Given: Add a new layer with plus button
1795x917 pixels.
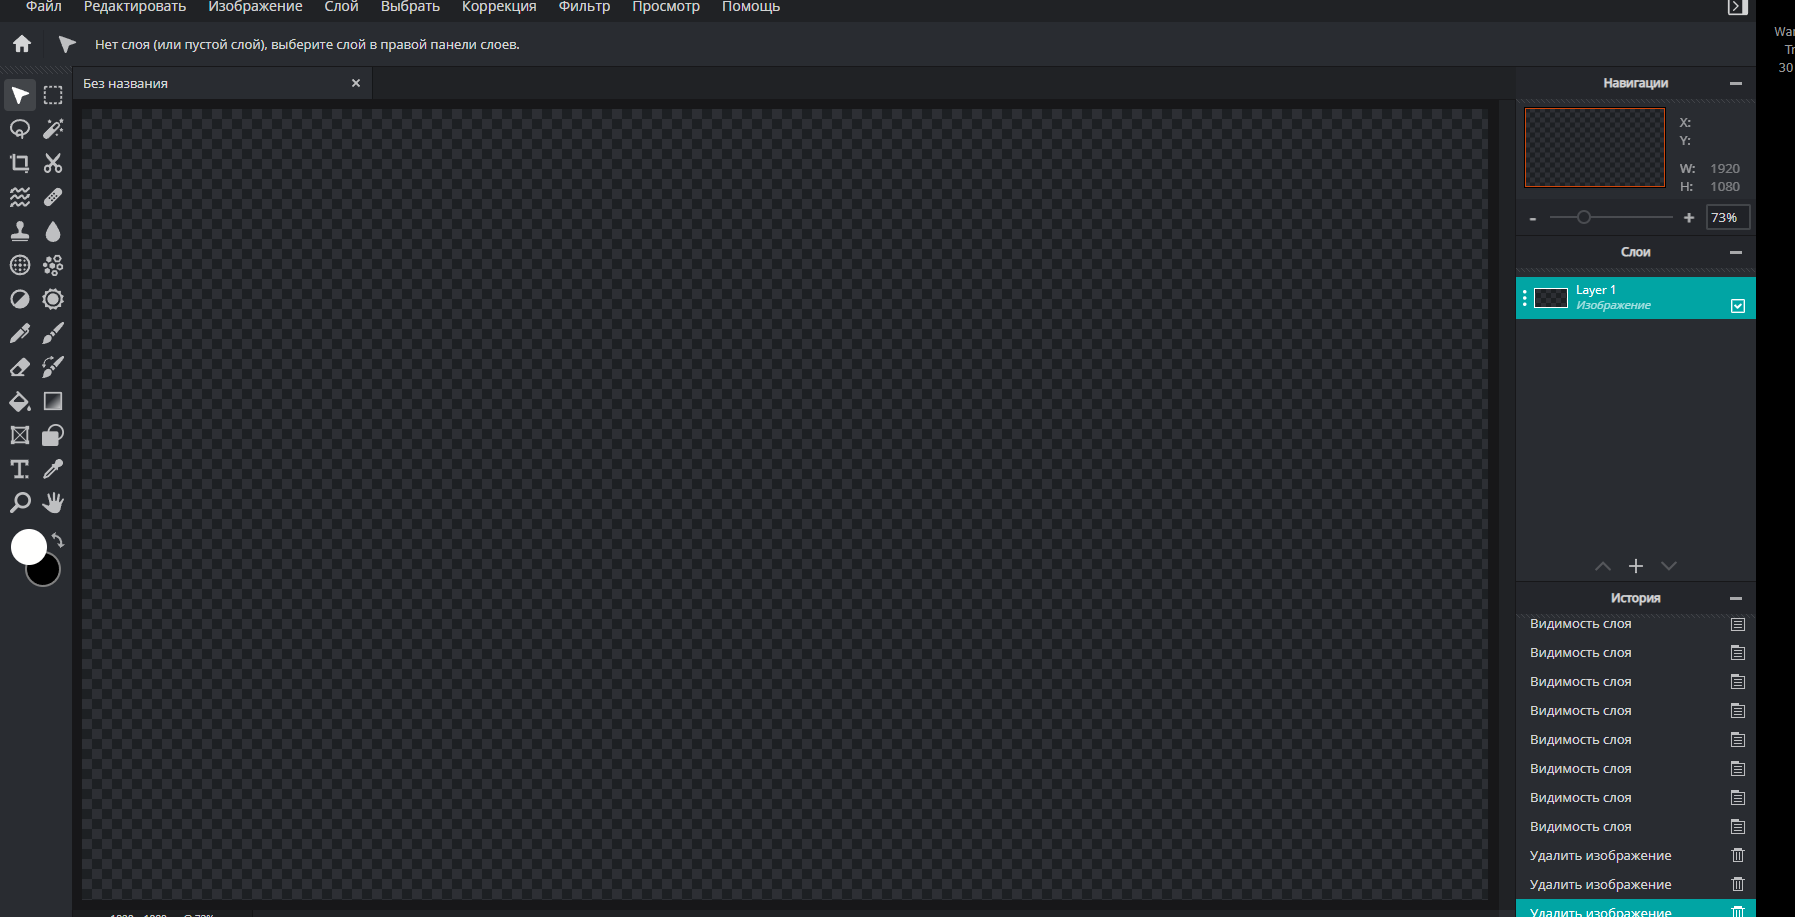Looking at the screenshot, I should [1636, 566].
